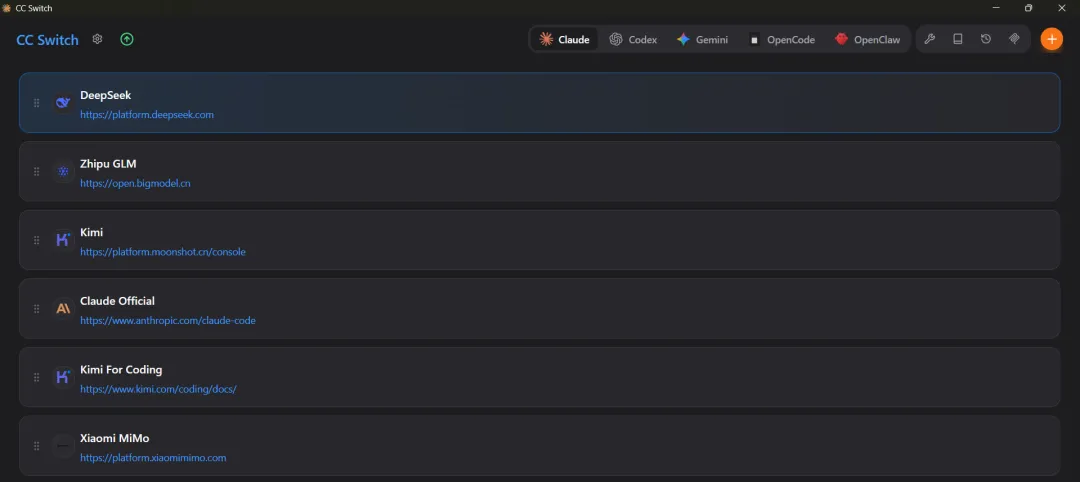Close the CC Switch window
Screen dimensions: 1080x482
click(x=1061, y=8)
